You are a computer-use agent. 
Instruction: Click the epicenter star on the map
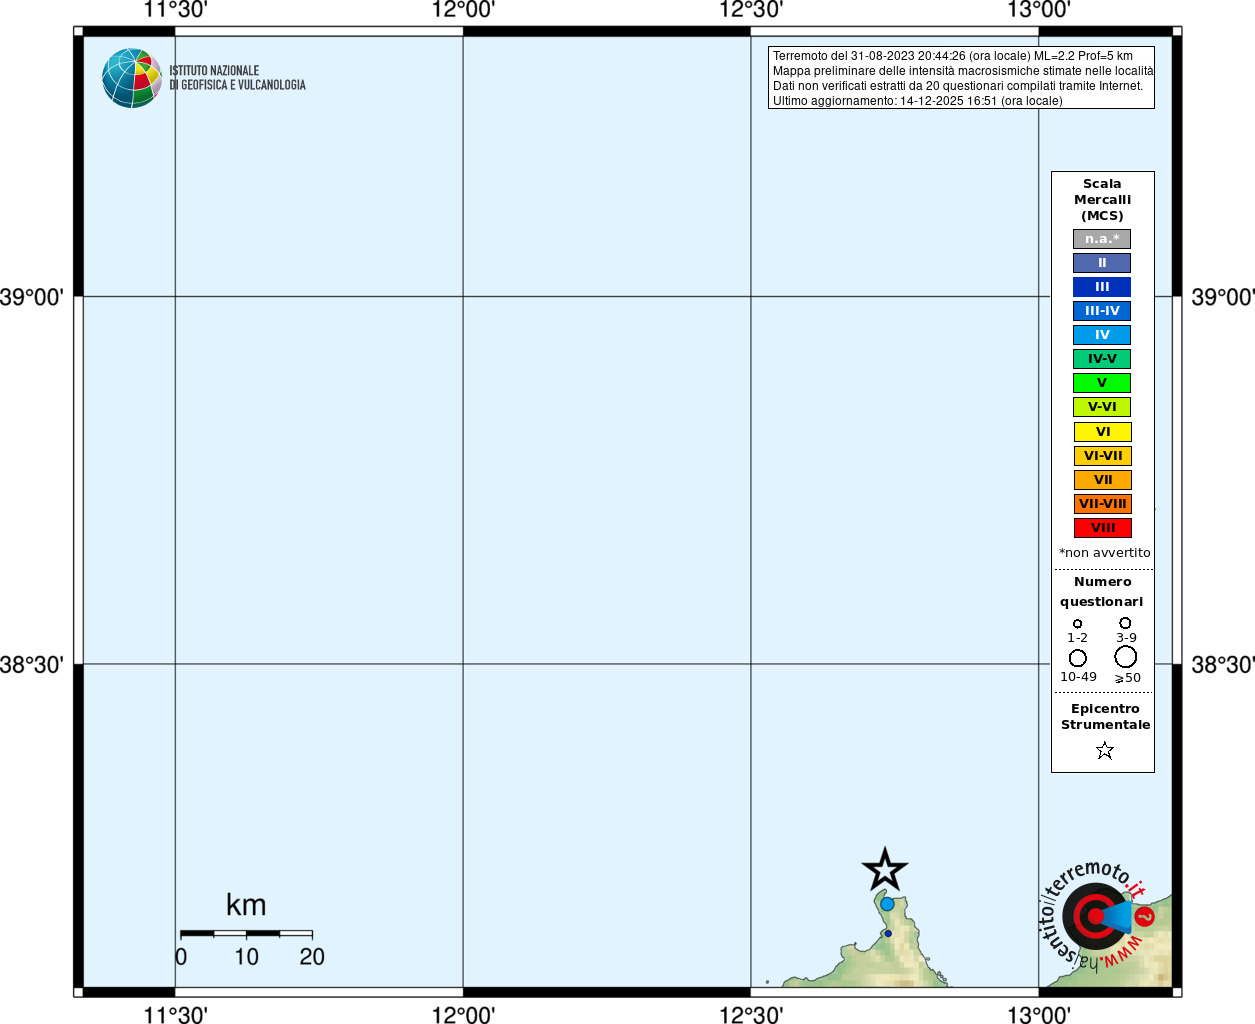point(885,870)
